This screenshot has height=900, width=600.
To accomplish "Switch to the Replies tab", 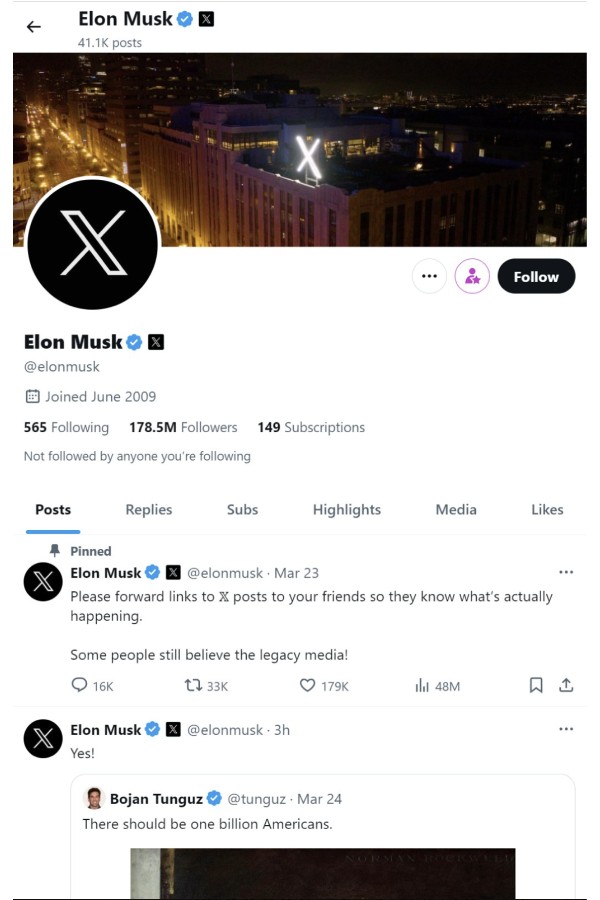I will click(149, 509).
